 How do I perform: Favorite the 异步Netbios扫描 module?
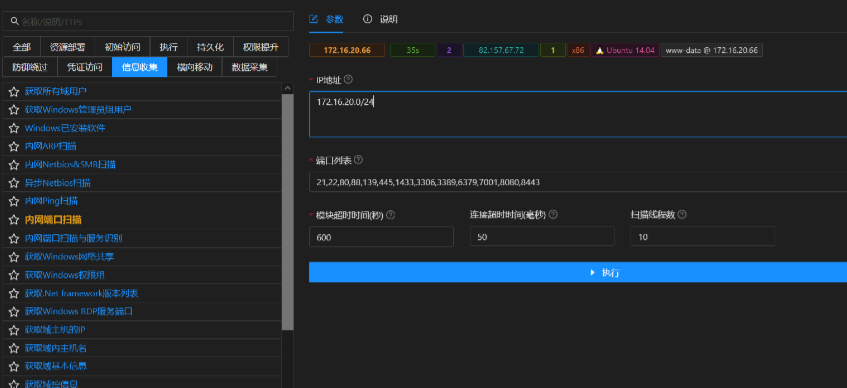[14, 183]
